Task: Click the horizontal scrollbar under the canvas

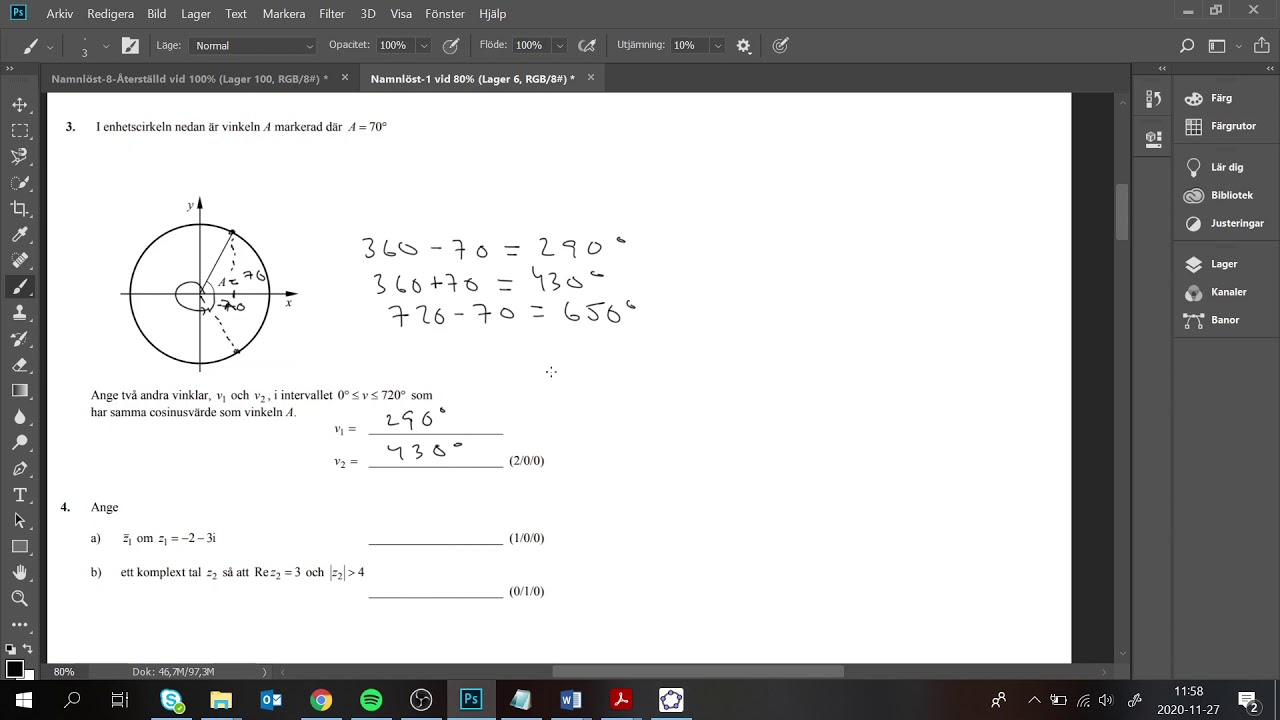Action: [x=698, y=672]
